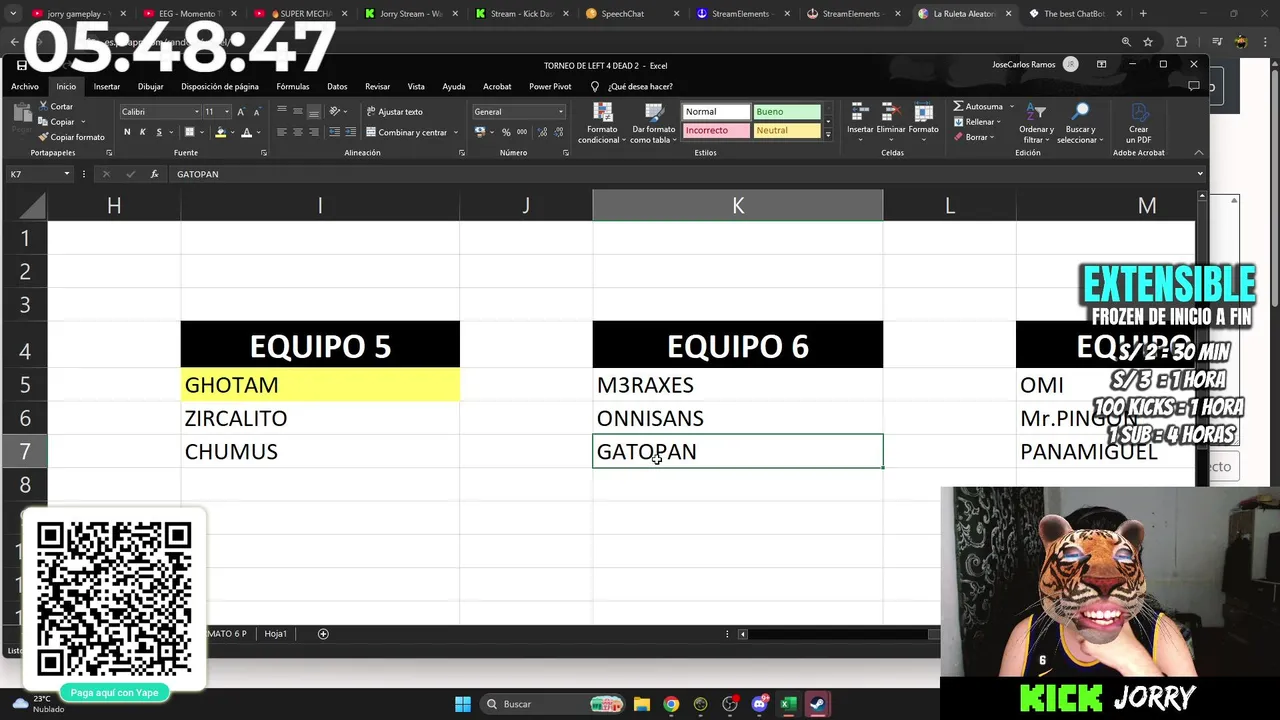Viewport: 1280px width, 720px height.
Task: Toggle underline (S) formatting
Action: (x=158, y=132)
